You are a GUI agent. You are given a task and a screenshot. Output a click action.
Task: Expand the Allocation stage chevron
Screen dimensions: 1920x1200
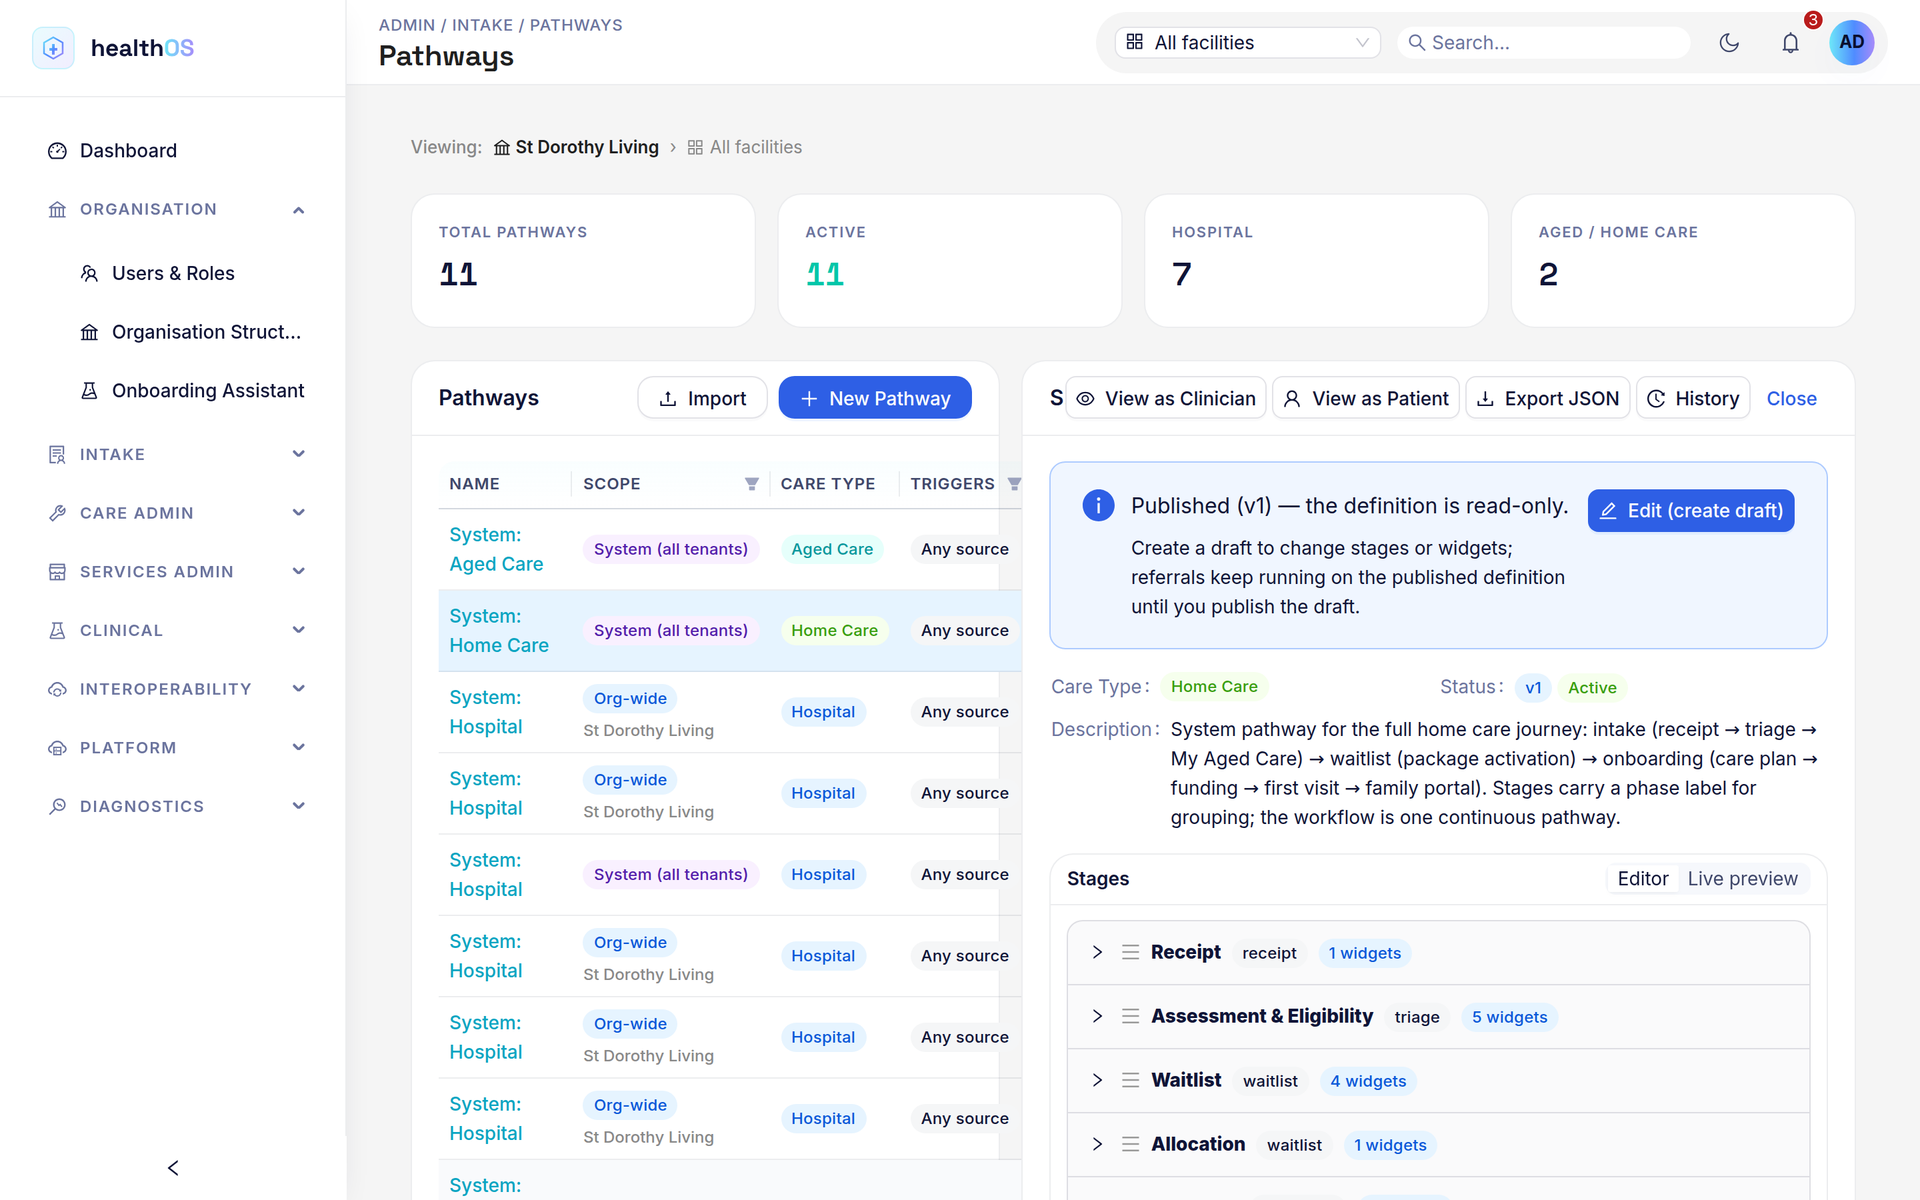[1097, 1144]
